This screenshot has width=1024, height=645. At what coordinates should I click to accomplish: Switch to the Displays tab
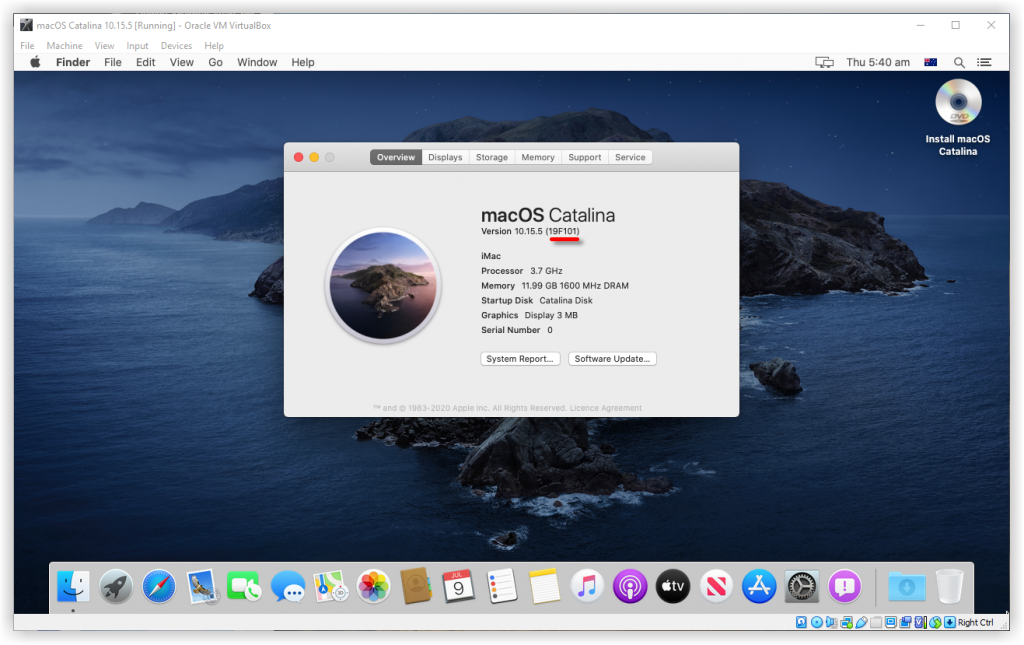pyautogui.click(x=445, y=157)
